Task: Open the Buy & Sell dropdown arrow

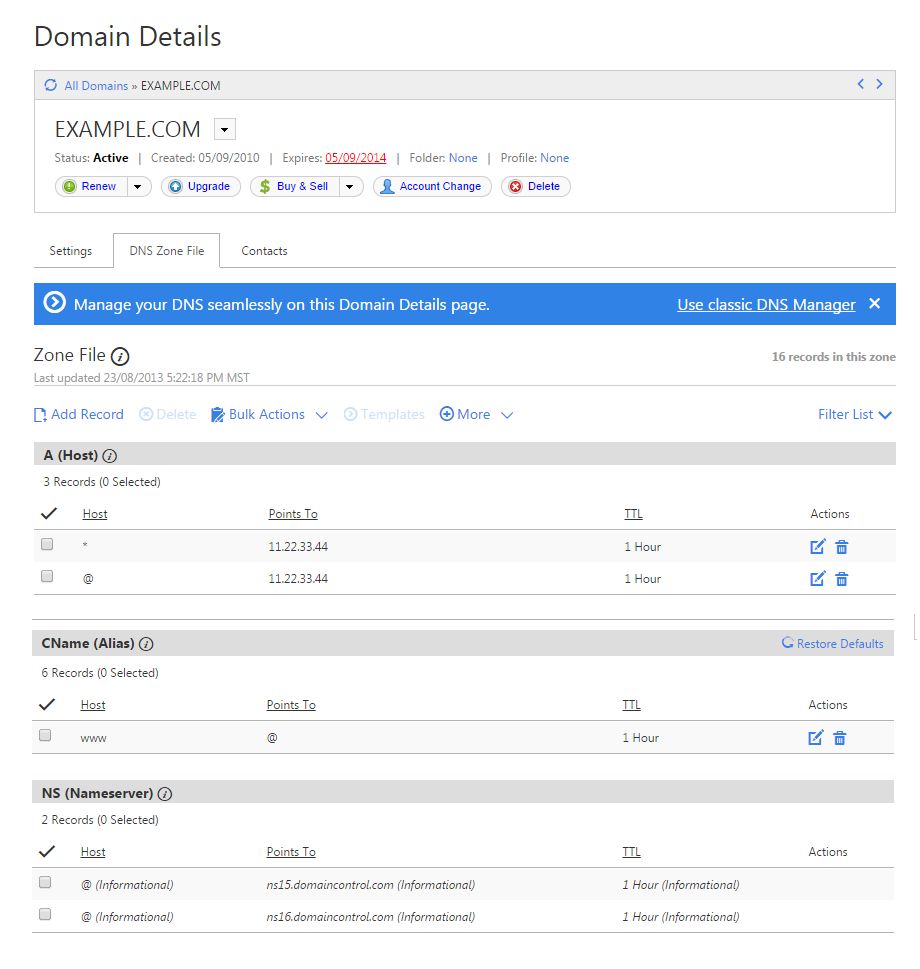Action: [350, 186]
